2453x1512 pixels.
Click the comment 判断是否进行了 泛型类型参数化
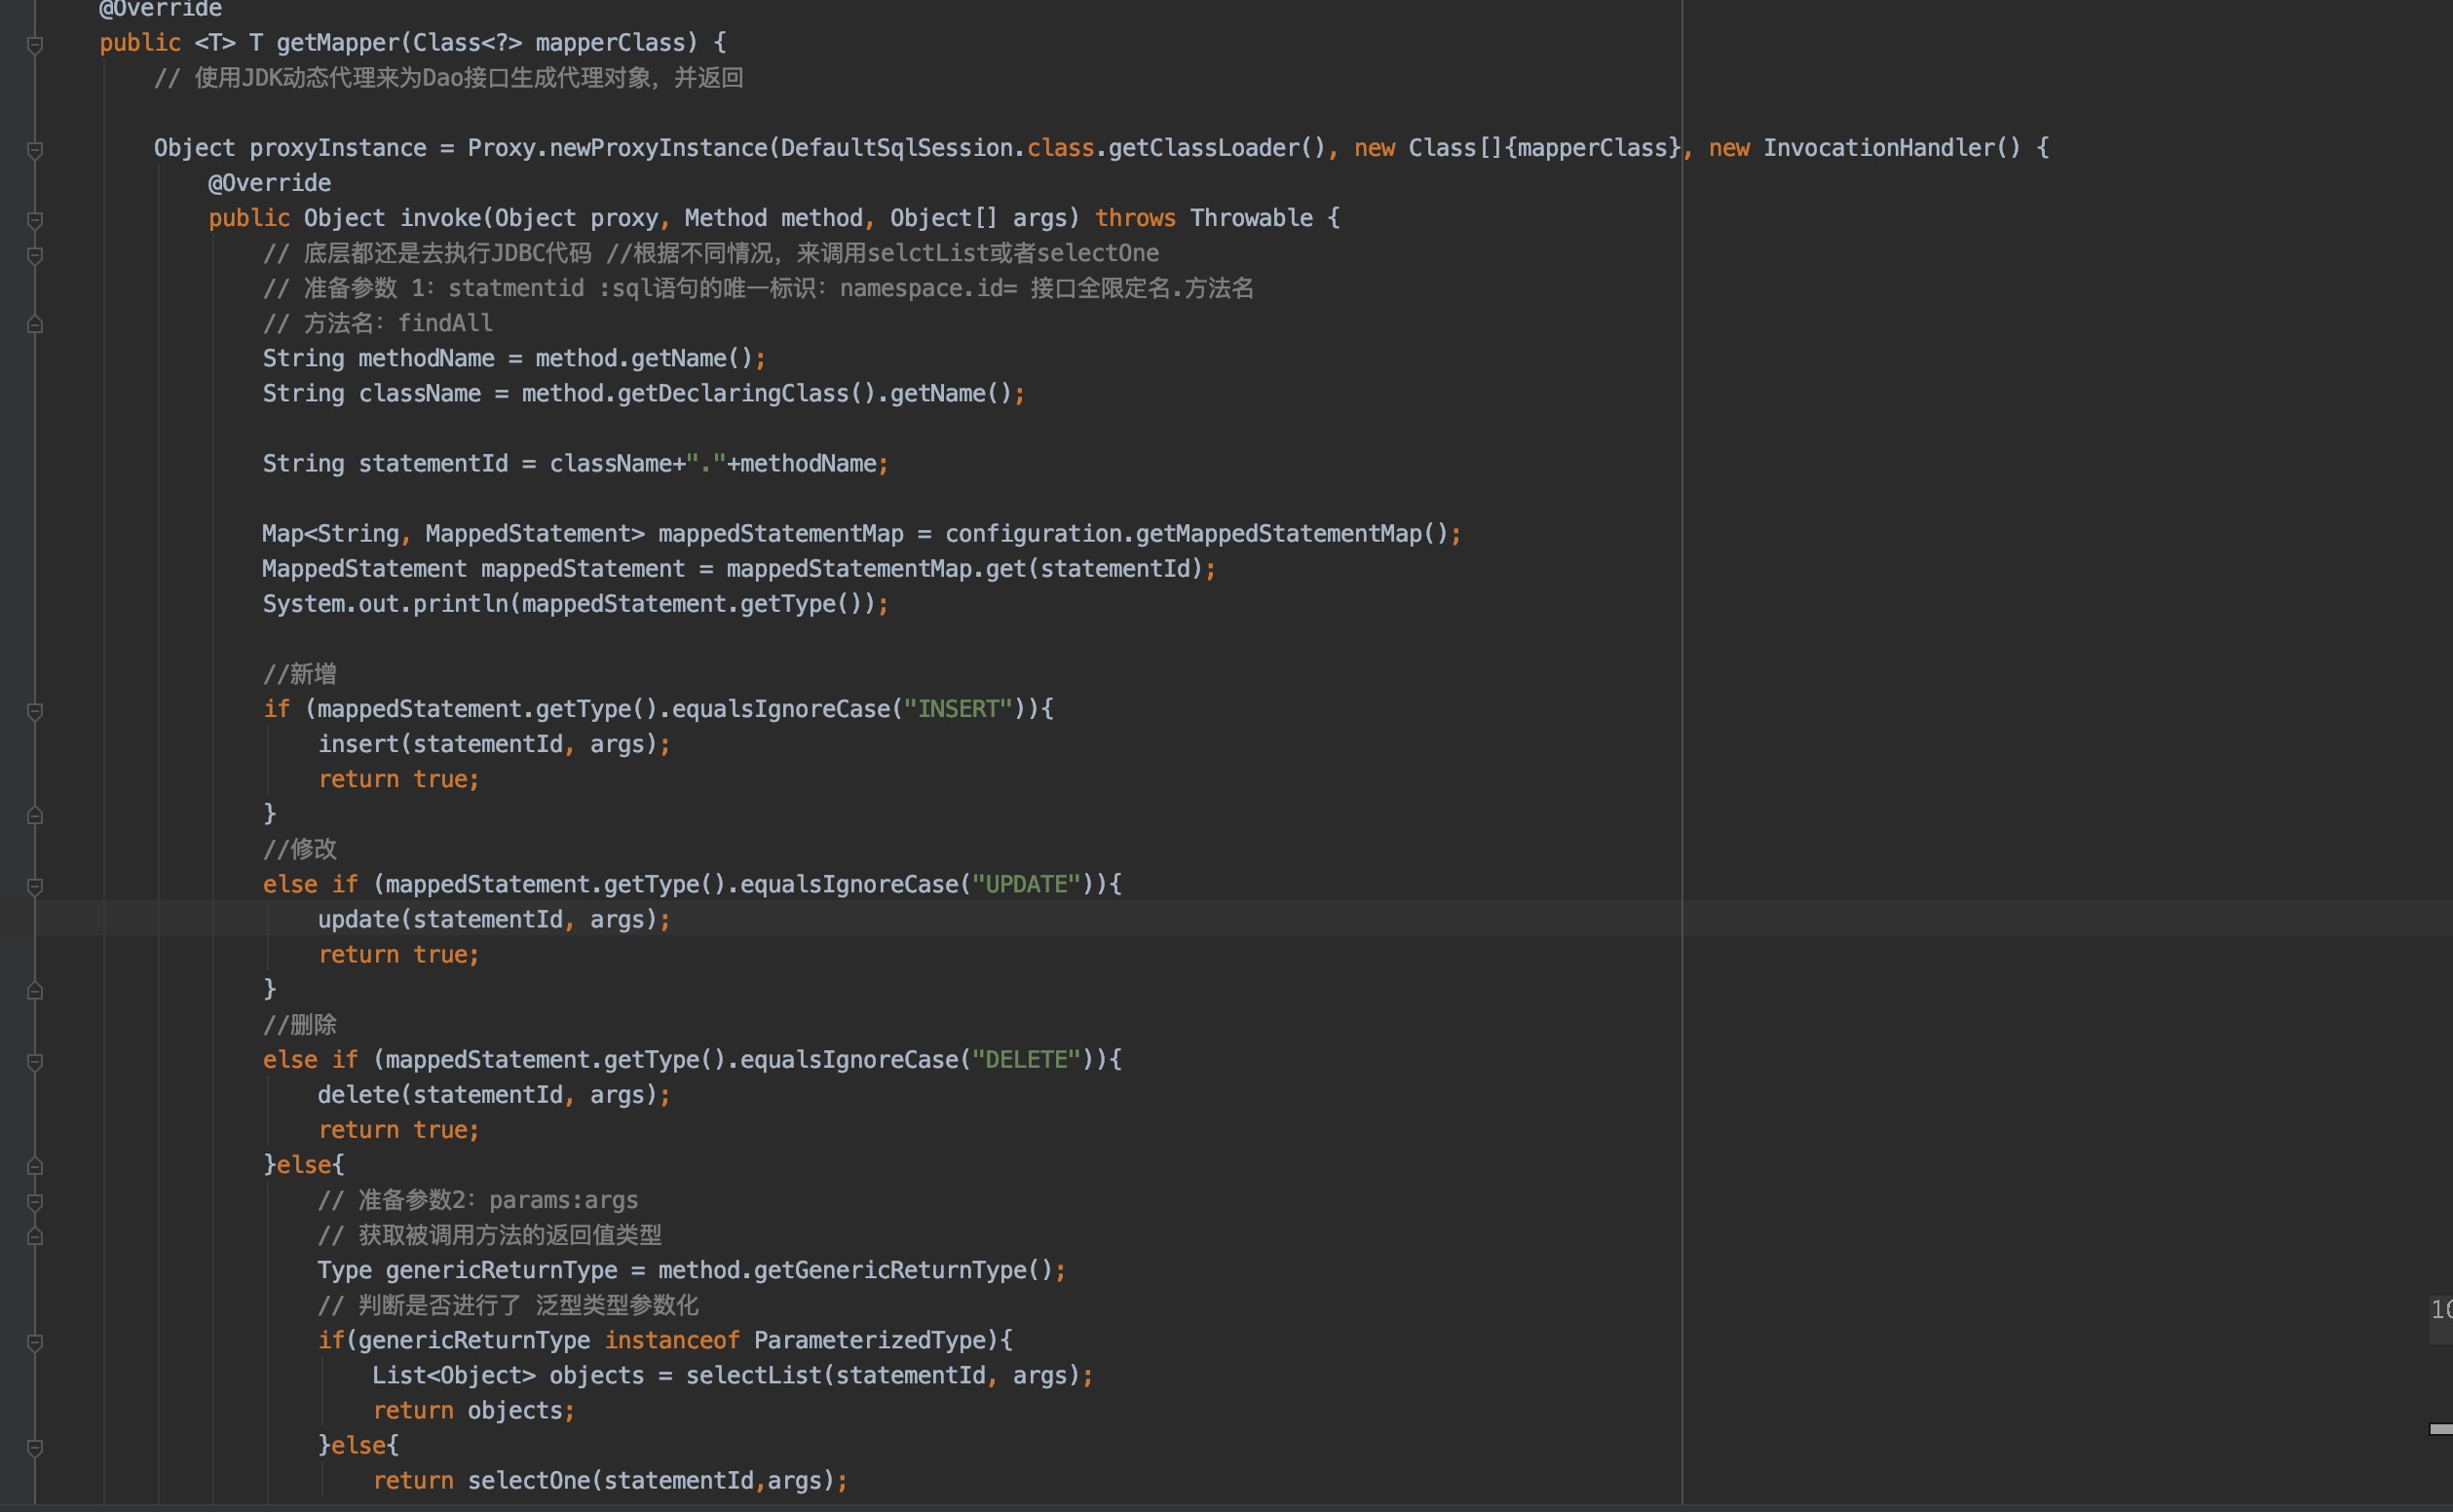[508, 1305]
